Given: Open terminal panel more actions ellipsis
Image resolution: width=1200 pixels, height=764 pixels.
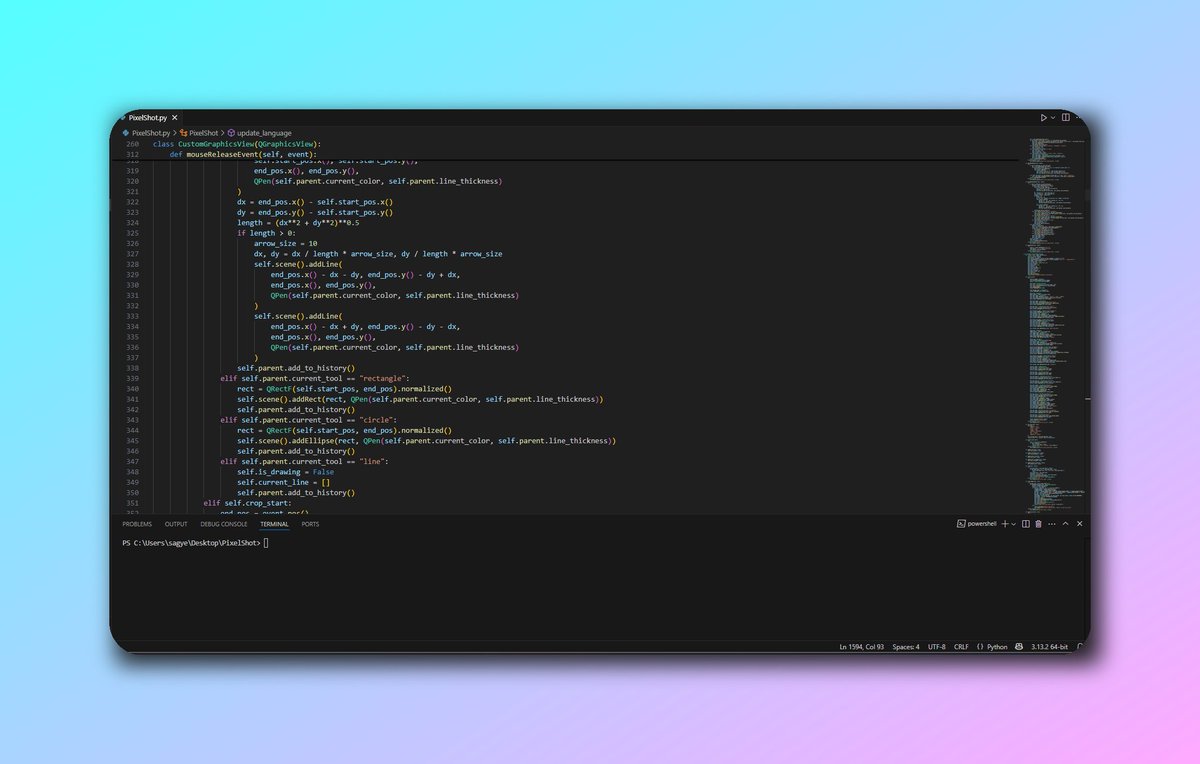Looking at the screenshot, I should point(1051,524).
